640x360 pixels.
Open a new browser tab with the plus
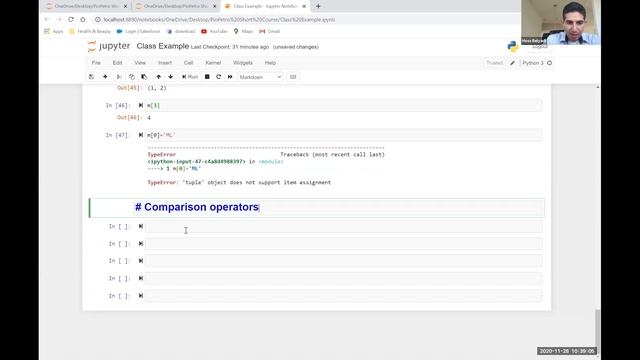point(318,6)
